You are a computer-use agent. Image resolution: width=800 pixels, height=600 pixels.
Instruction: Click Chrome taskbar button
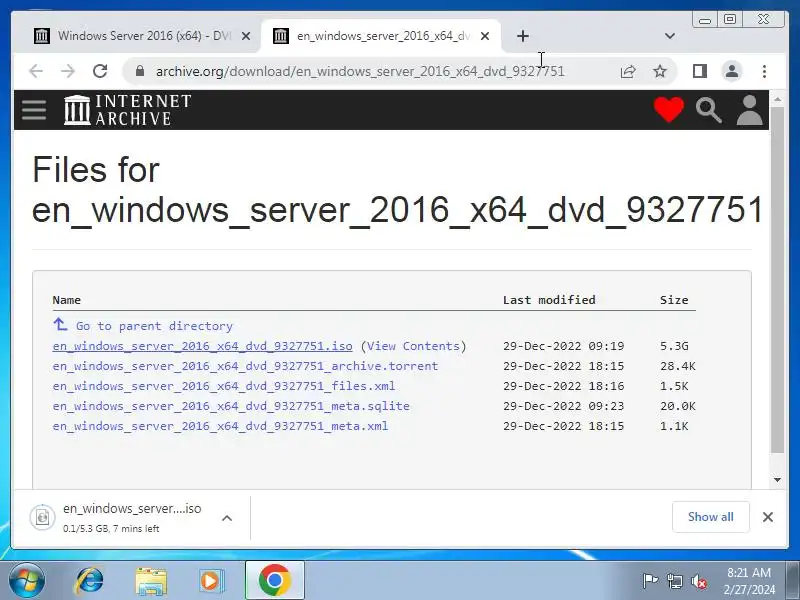274,580
